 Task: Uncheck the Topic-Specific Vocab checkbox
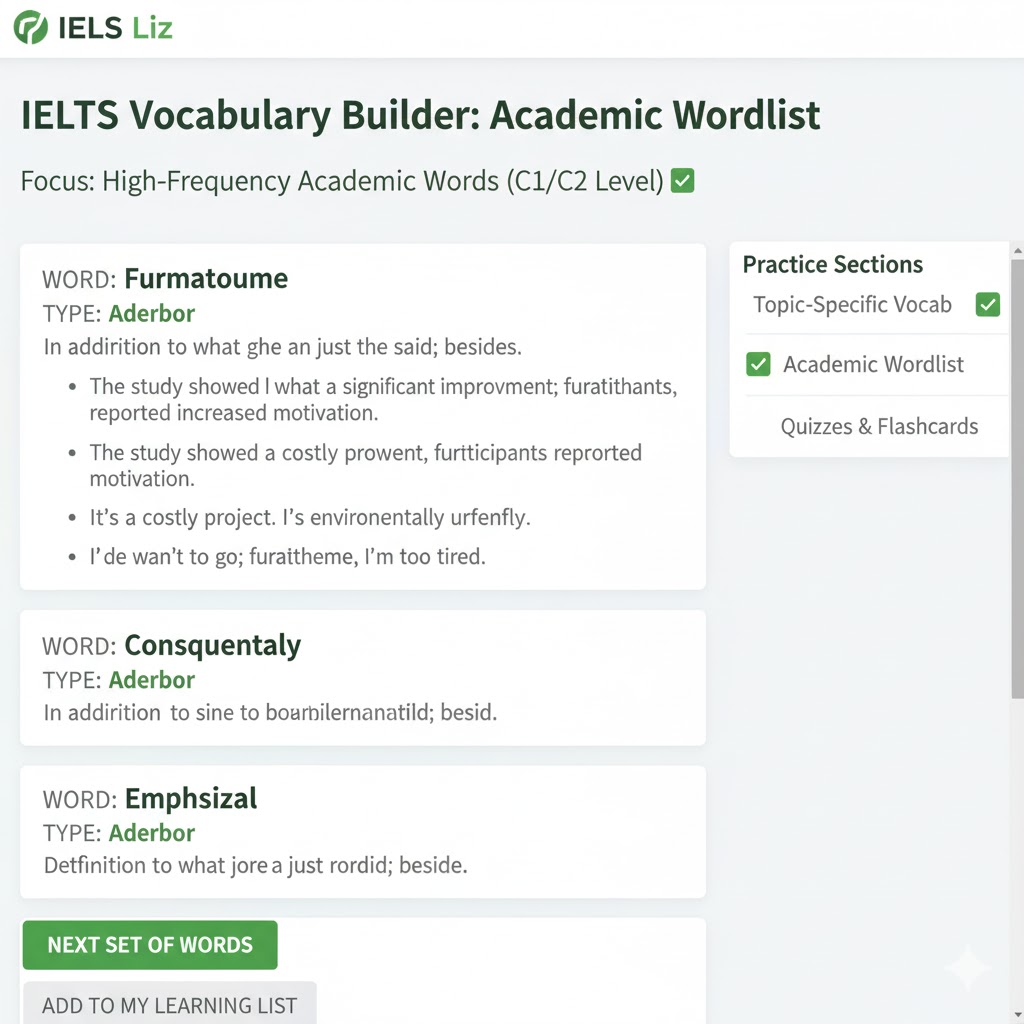coord(987,305)
